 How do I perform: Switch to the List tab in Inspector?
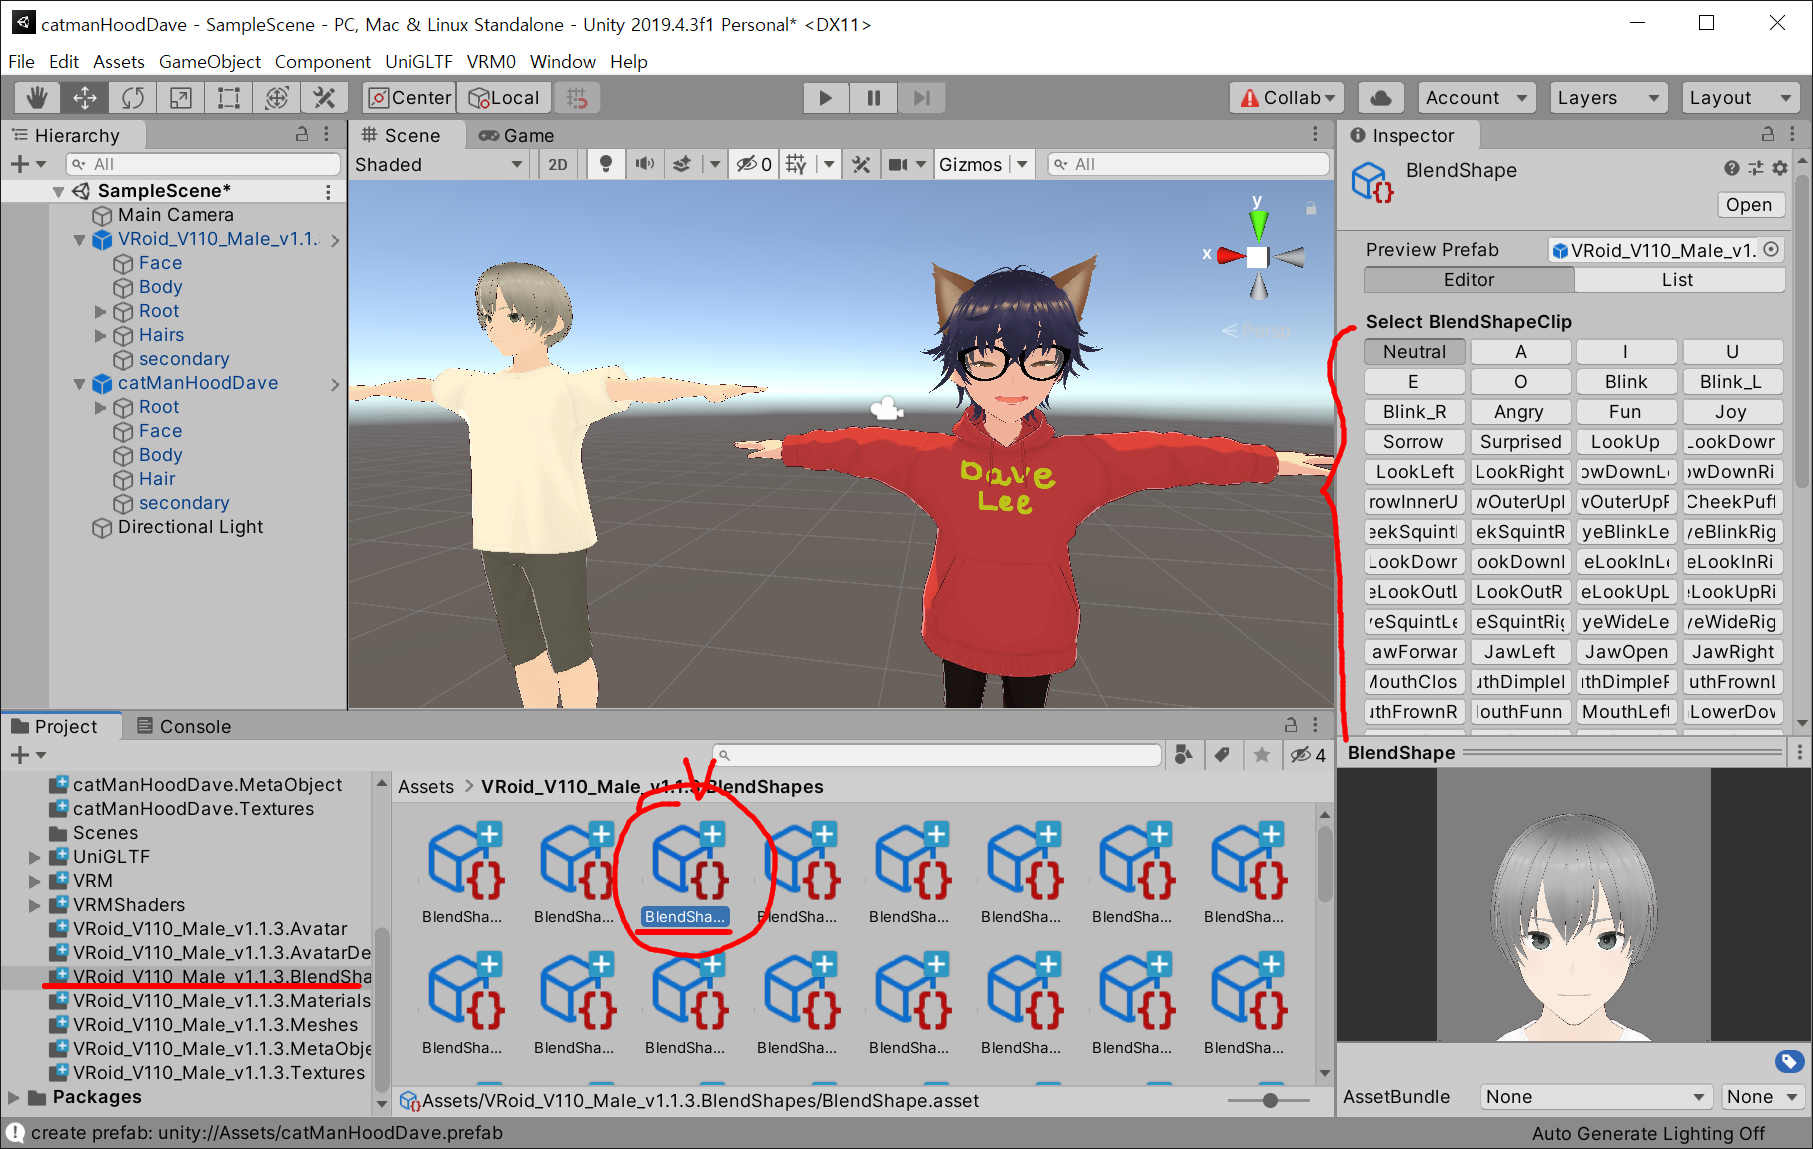(x=1678, y=281)
